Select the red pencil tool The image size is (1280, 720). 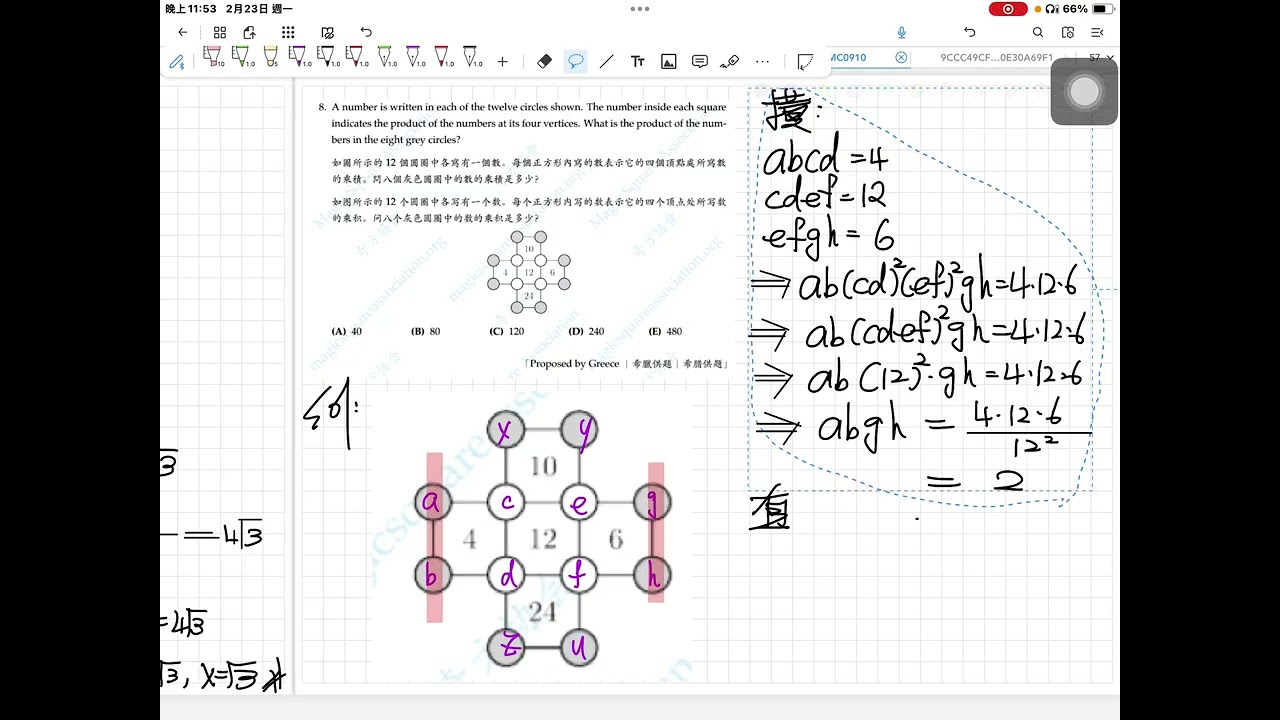(x=443, y=57)
